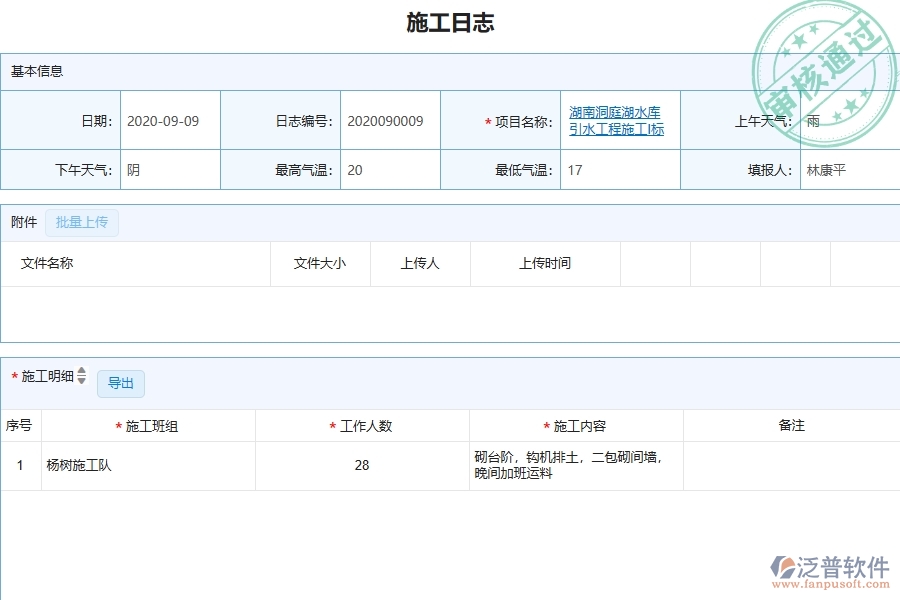
Task: Click the 文件名称 column header
Action: 47,263
